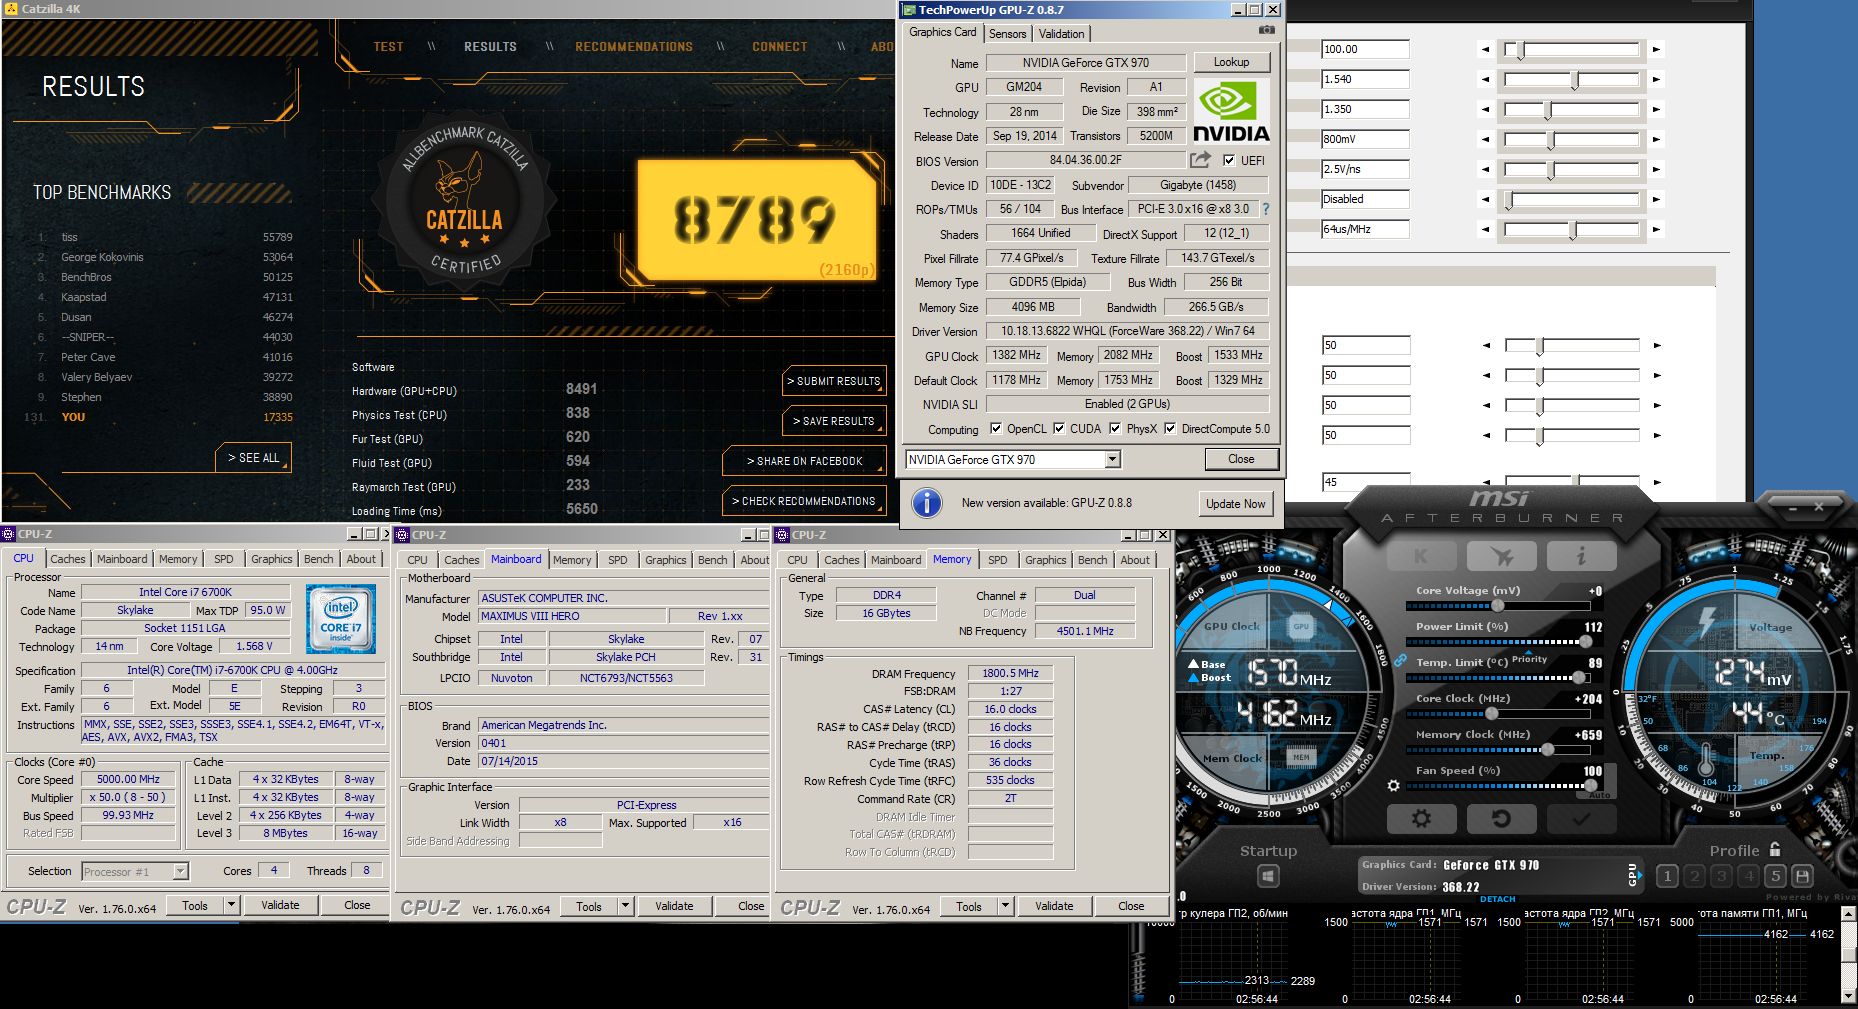Open the Tools dropdown arrow in the first CPU-Z window
The height and width of the screenshot is (1009, 1858).
(231, 905)
